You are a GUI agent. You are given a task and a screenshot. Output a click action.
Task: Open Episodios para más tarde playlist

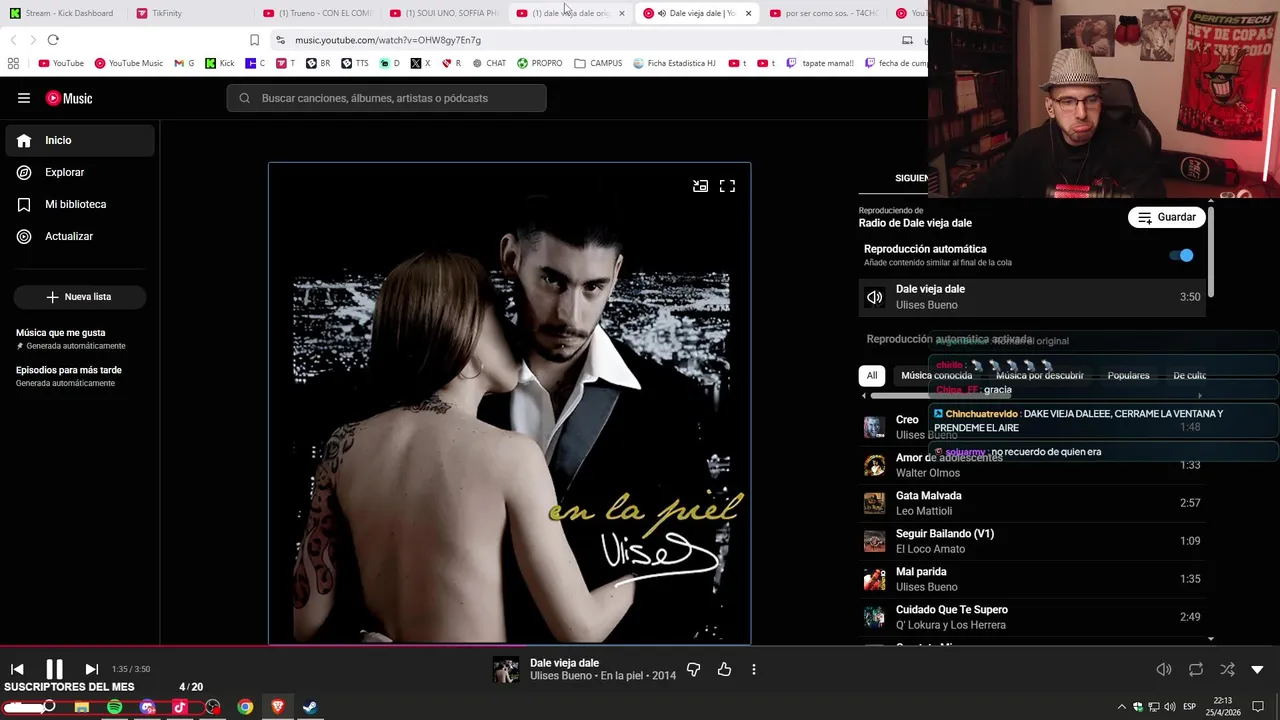[x=80, y=376]
